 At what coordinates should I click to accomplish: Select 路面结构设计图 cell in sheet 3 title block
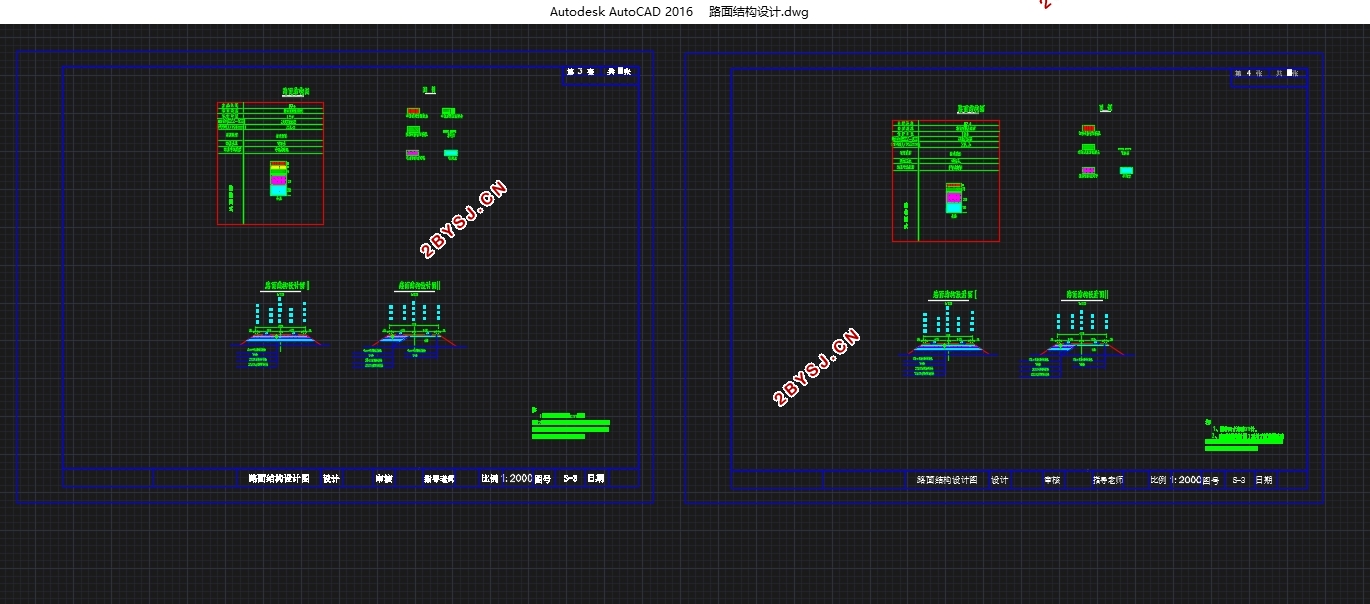pos(279,479)
